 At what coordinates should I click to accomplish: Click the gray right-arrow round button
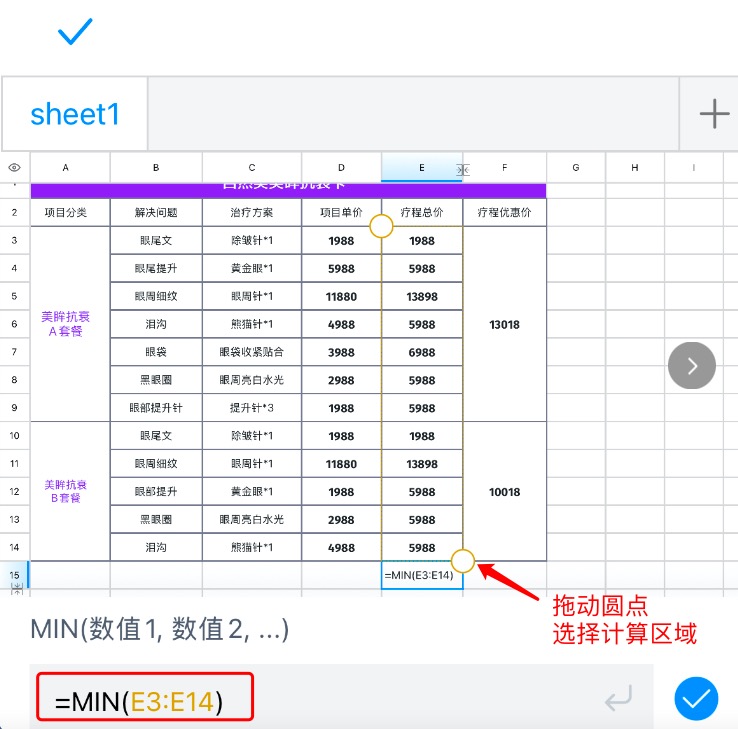coord(691,366)
